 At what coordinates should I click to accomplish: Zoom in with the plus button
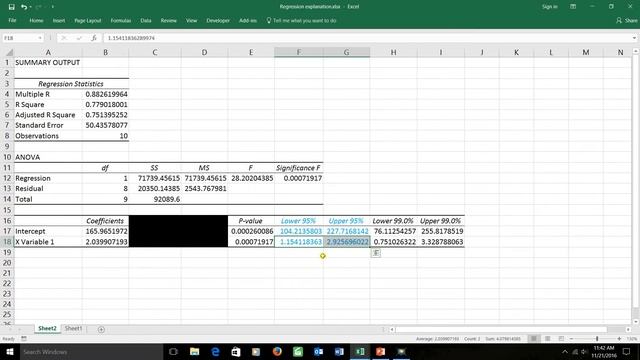tap(619, 338)
